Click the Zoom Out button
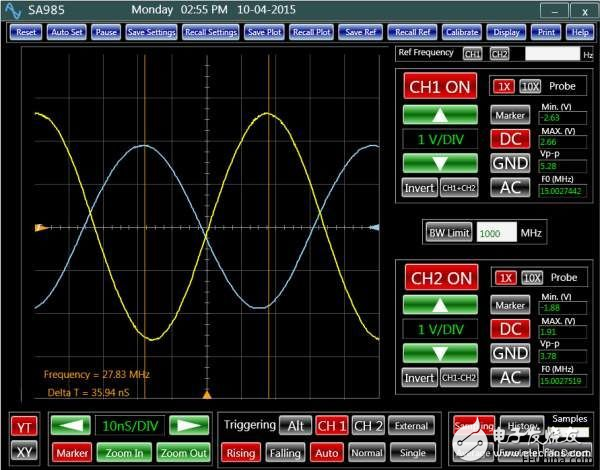Viewport: 600px width, 470px height. tap(183, 452)
